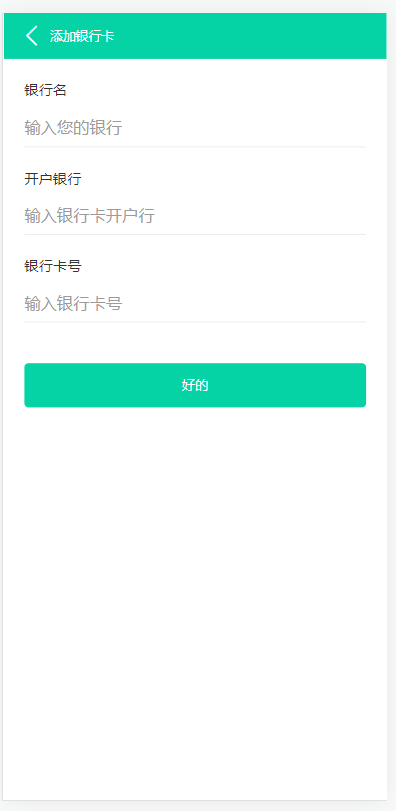Click the divider line under 开户行 input
Image resolution: width=396 pixels, height=811 pixels.
coord(195,234)
